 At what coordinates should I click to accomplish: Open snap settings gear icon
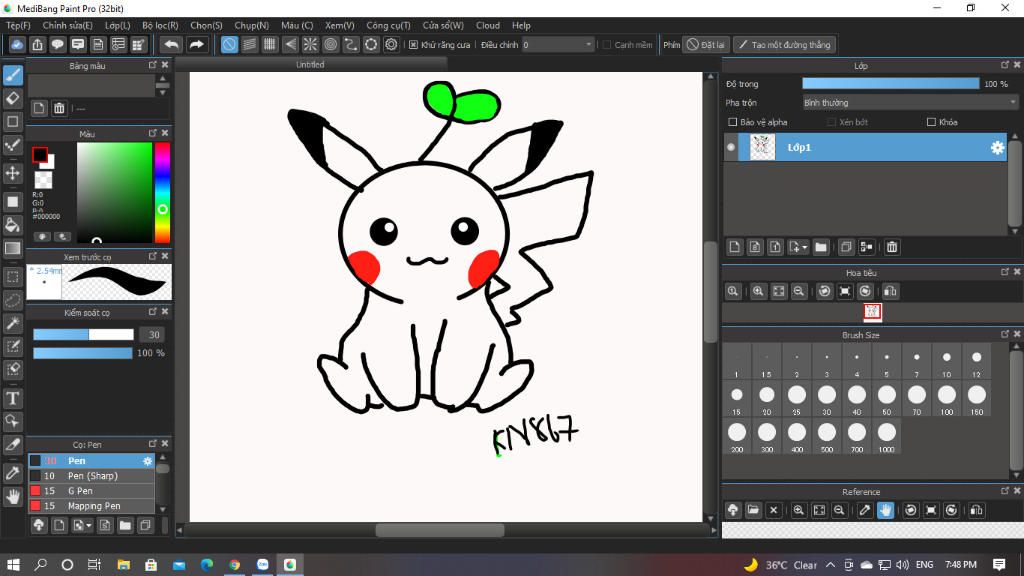(391, 44)
